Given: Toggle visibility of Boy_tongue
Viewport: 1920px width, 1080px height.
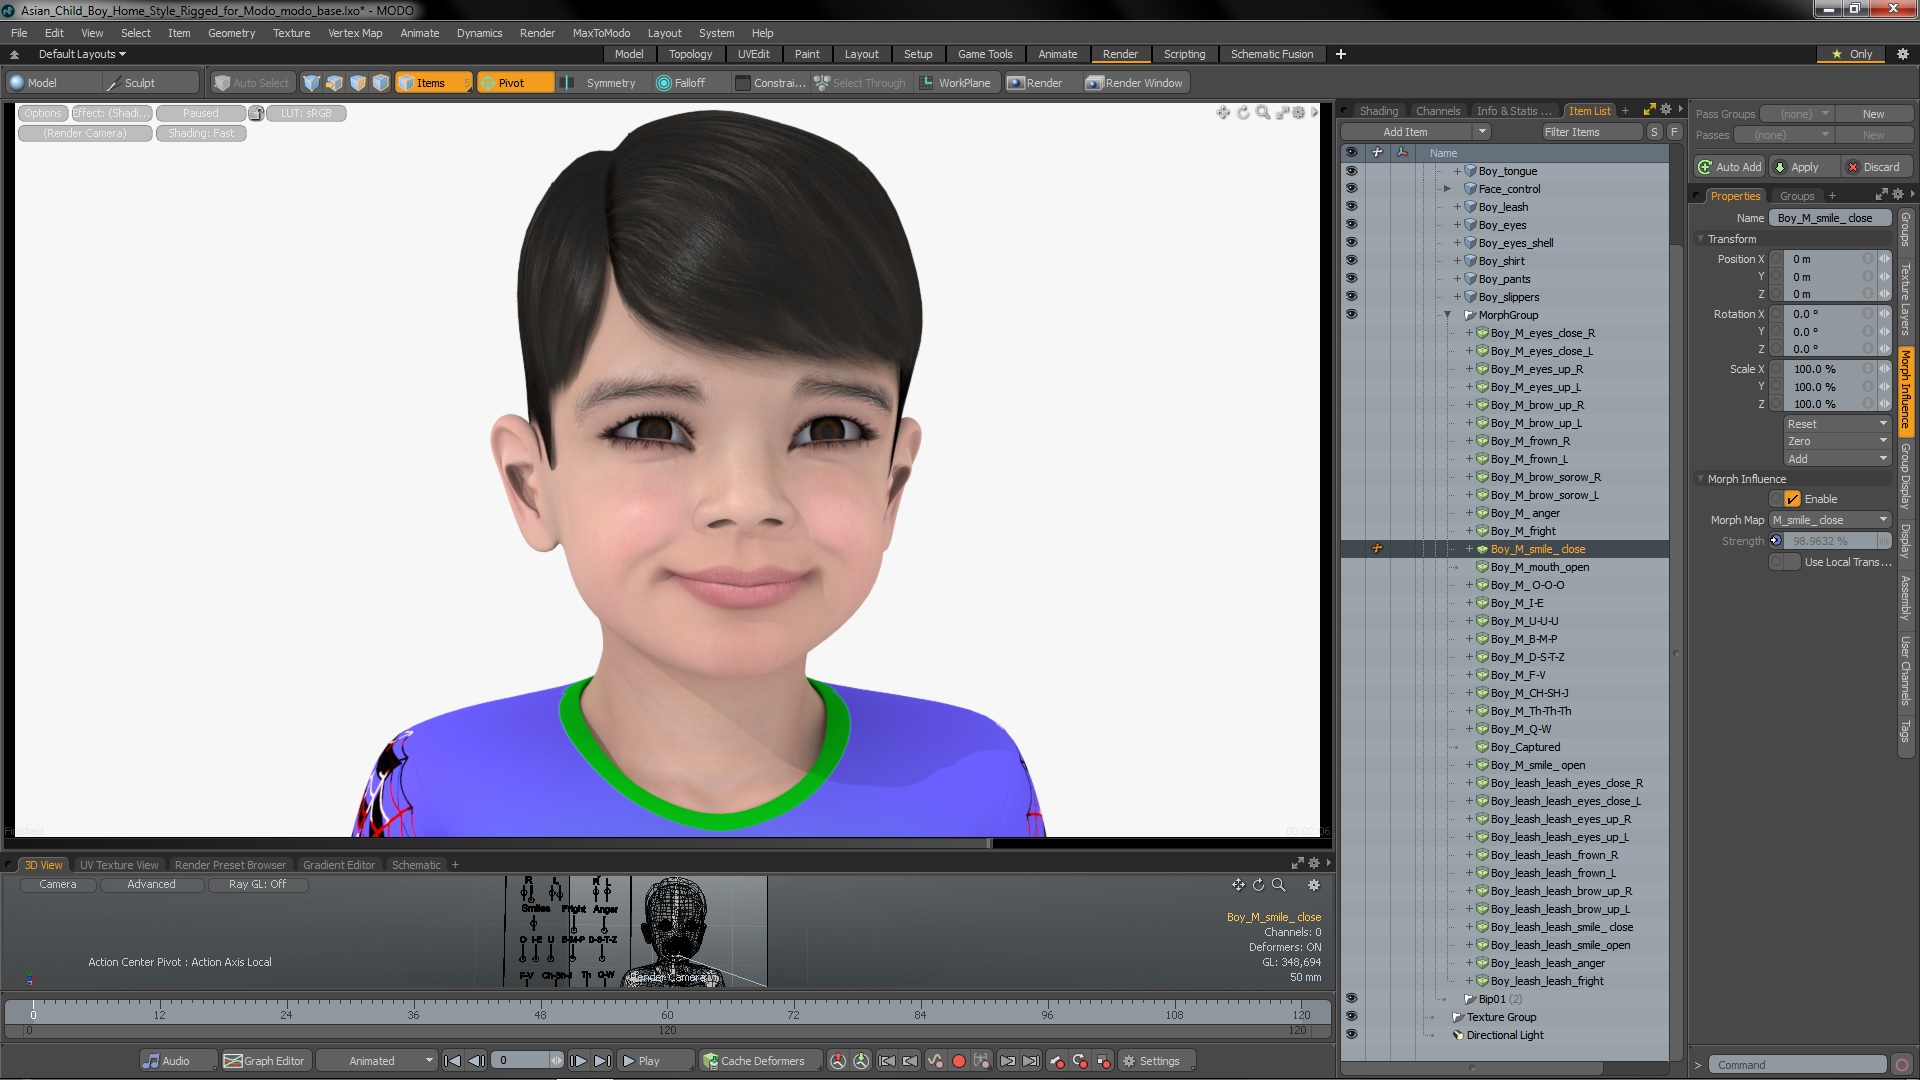Looking at the screenshot, I should click(1351, 171).
